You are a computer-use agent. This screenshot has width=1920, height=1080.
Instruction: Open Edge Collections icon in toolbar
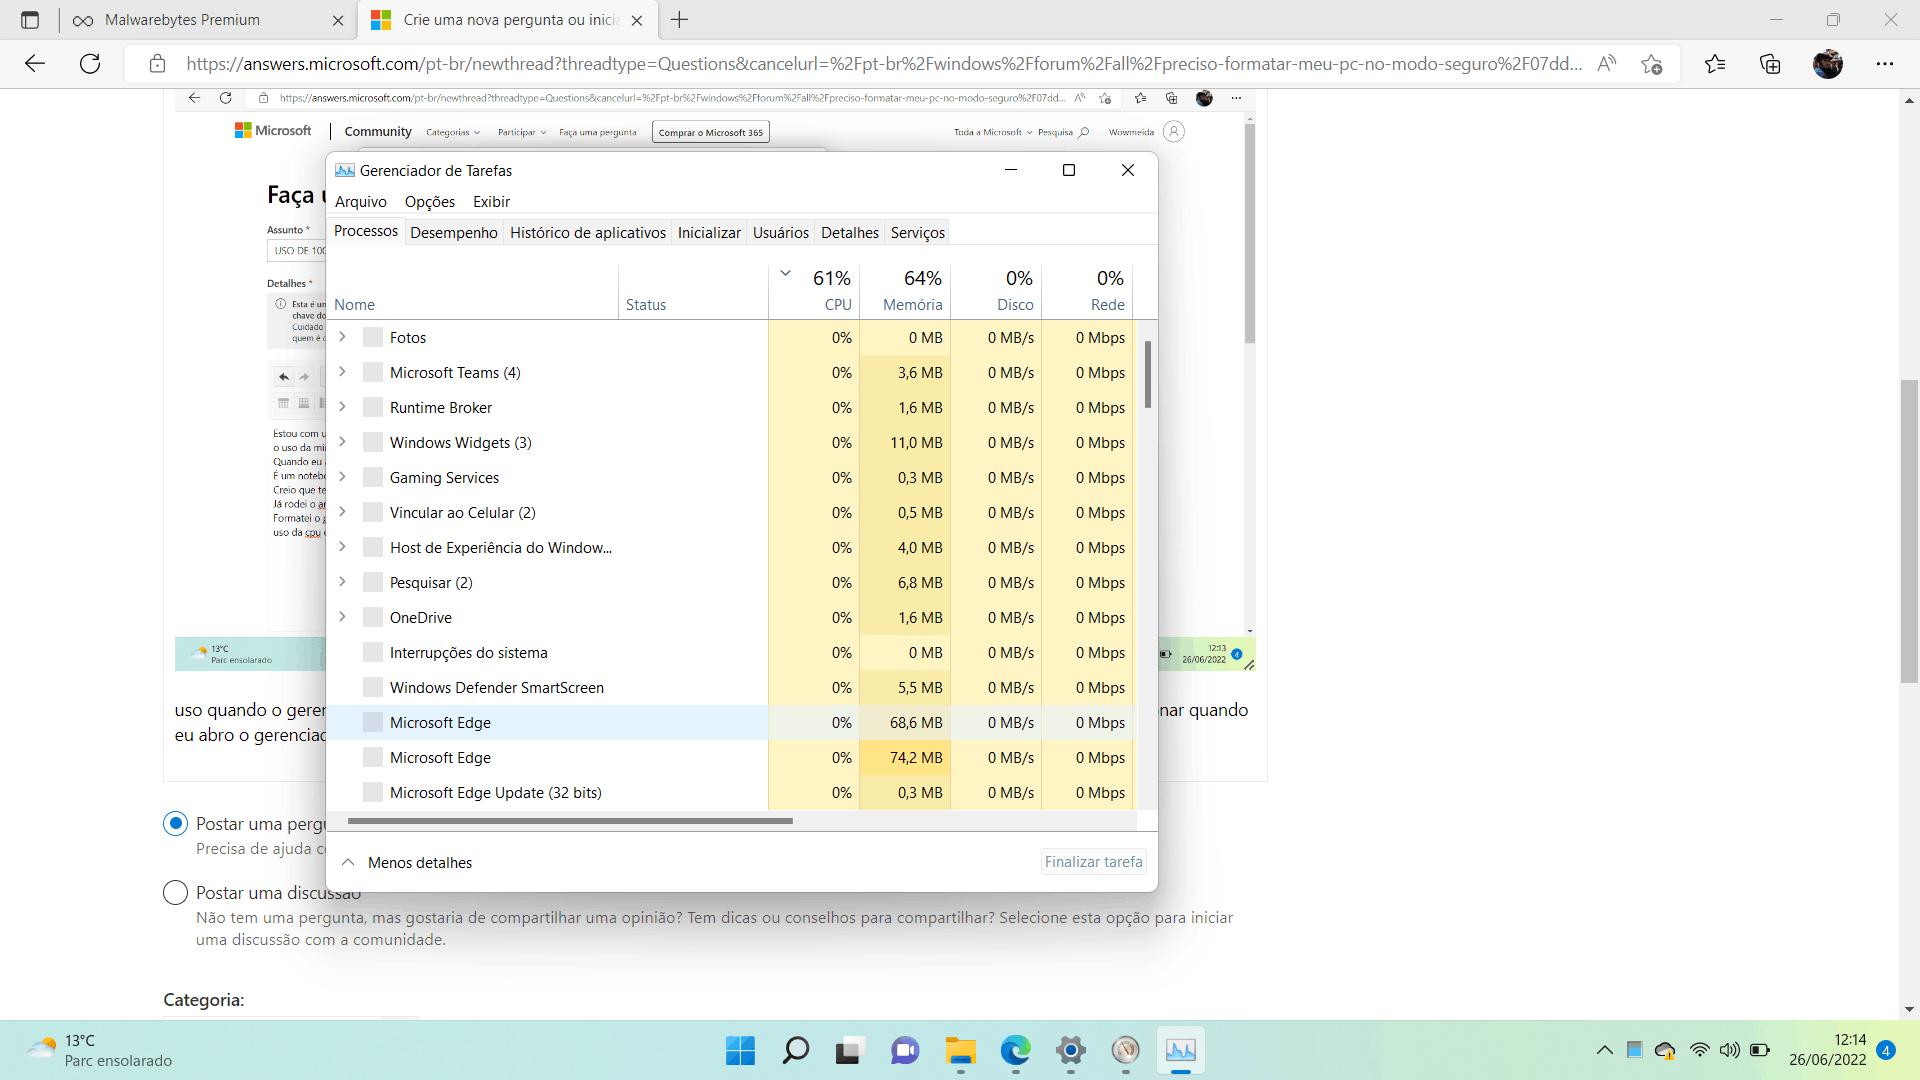pos(1770,64)
